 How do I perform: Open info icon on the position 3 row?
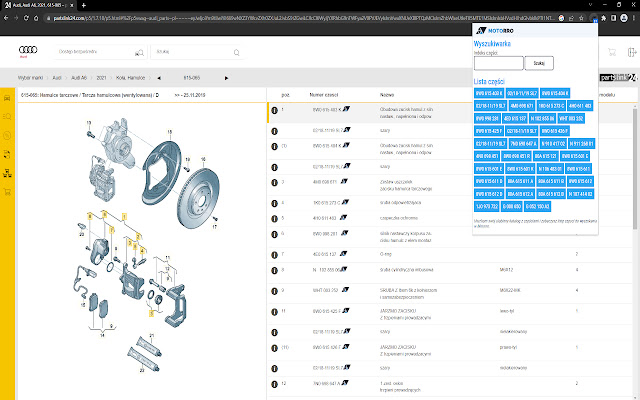click(x=274, y=182)
